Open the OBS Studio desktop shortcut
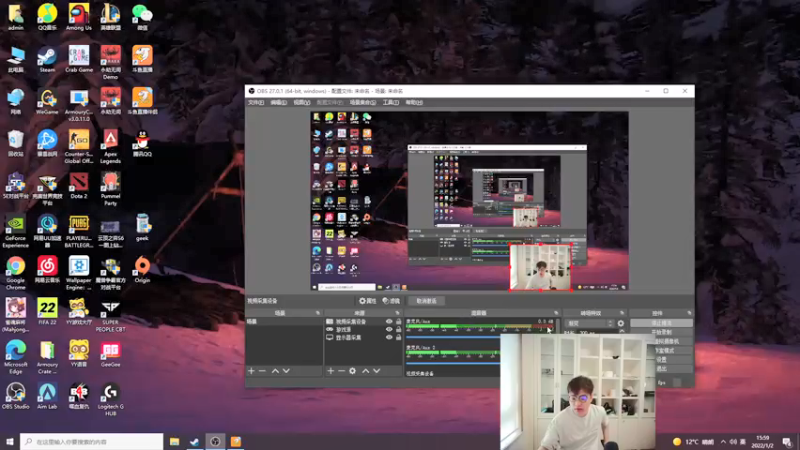This screenshot has height=450, width=800. pos(15,396)
